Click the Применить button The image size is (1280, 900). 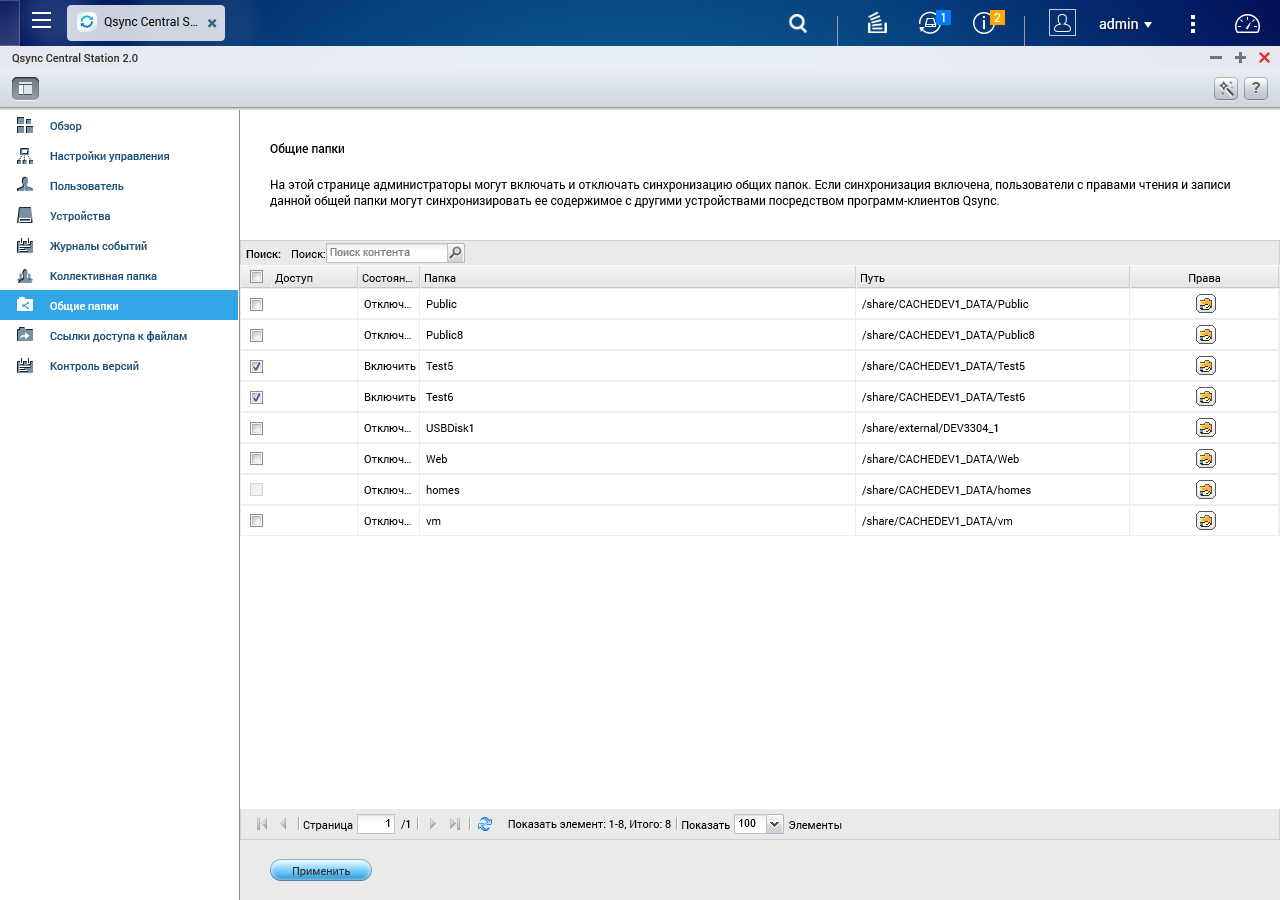coord(321,871)
